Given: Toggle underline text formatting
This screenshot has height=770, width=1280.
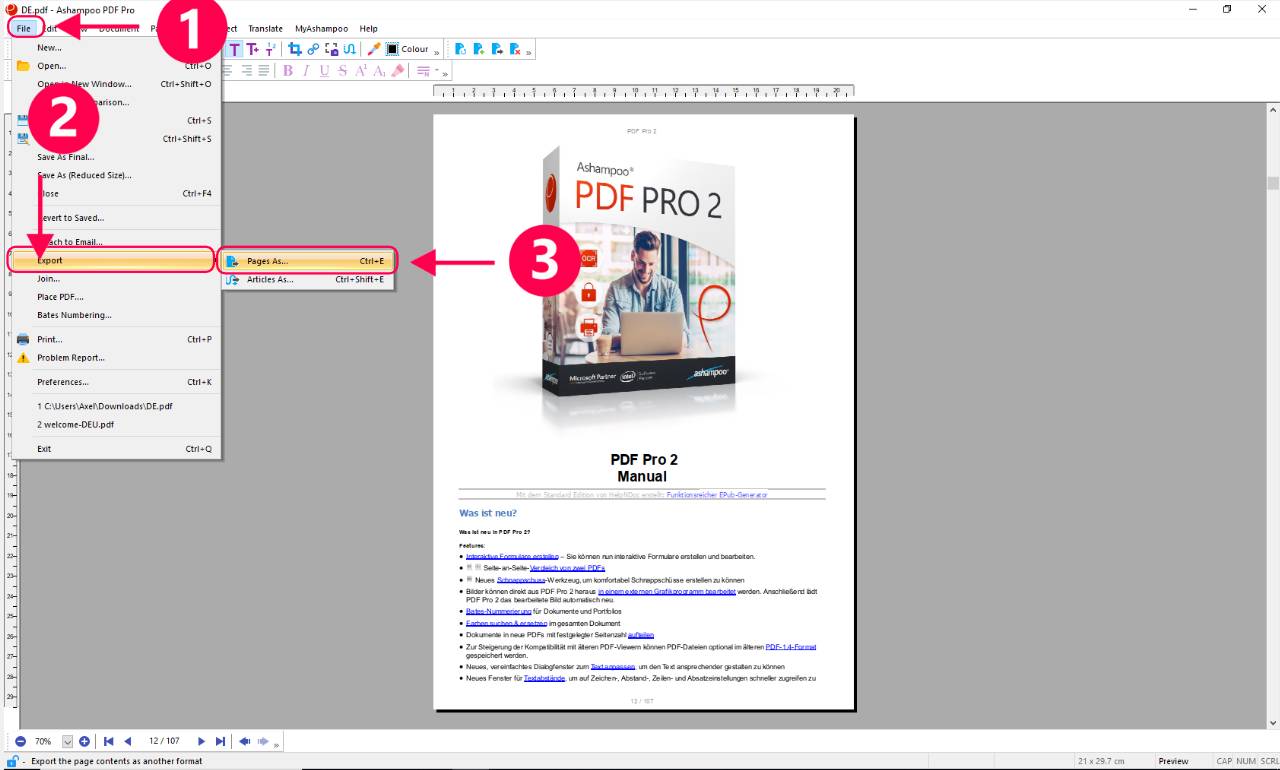Looking at the screenshot, I should [323, 70].
